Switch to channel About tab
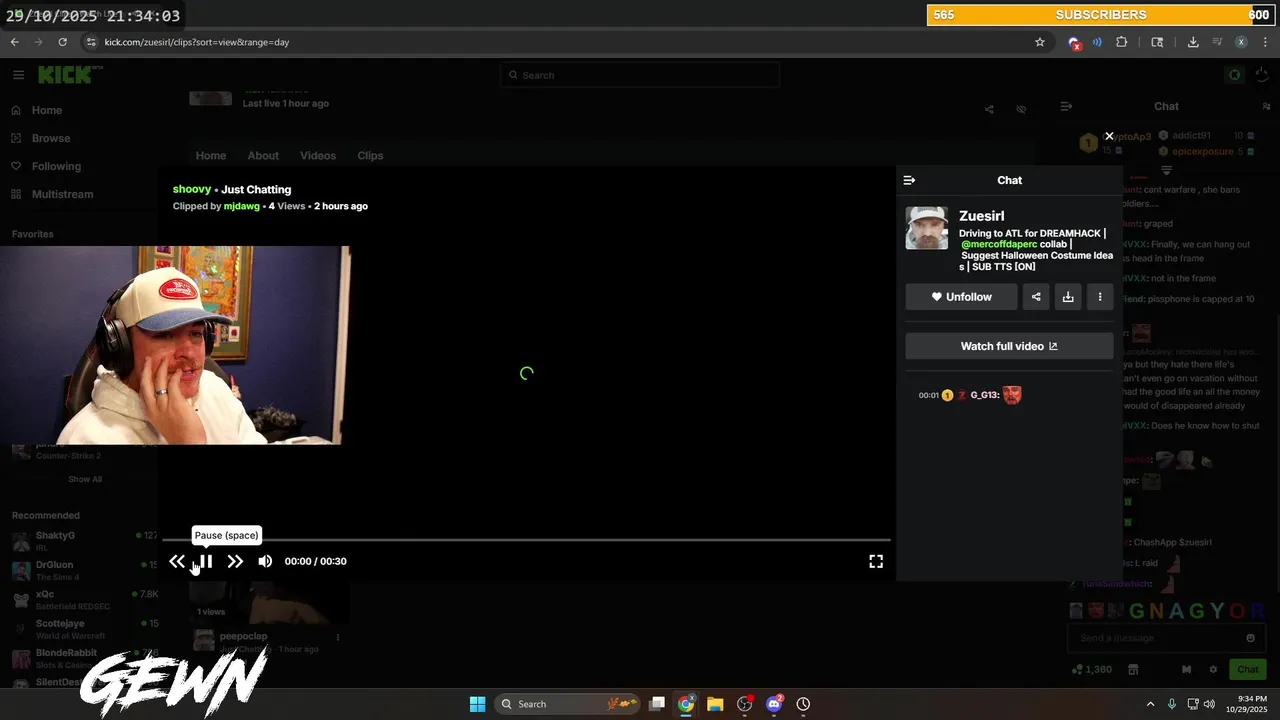The width and height of the screenshot is (1280, 720). click(x=263, y=156)
